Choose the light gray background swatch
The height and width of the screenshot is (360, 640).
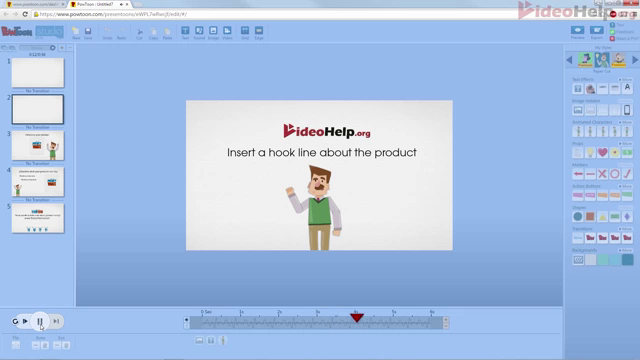coord(590,260)
